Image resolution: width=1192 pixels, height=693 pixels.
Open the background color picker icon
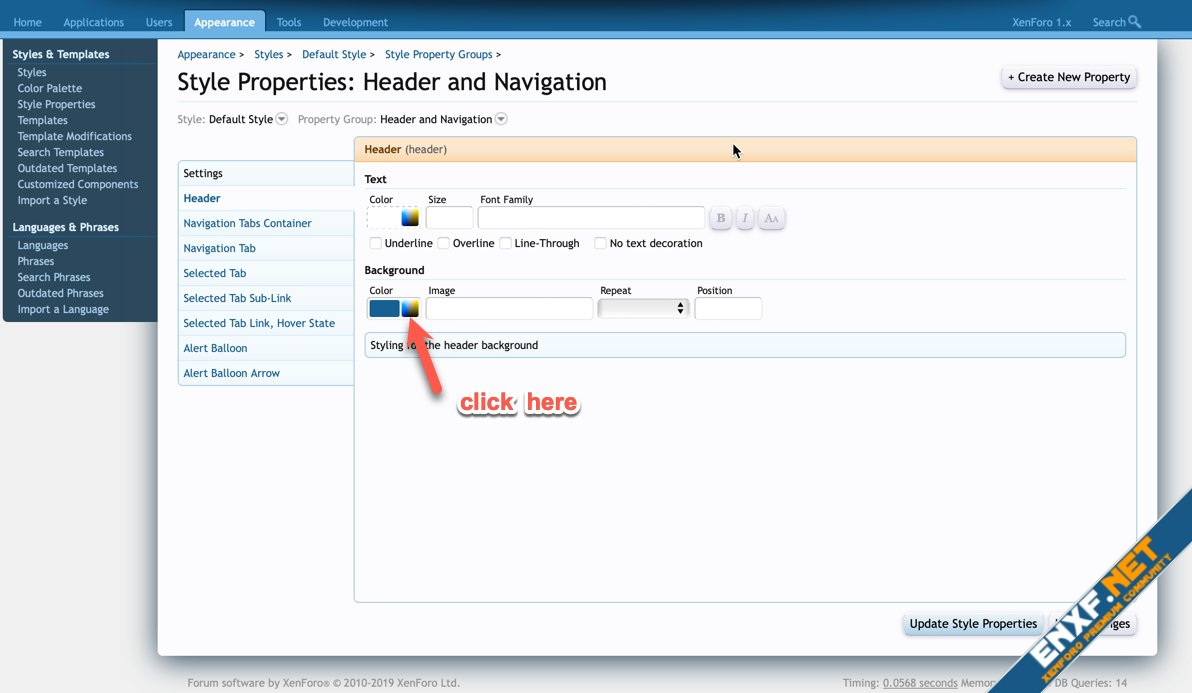[410, 309]
